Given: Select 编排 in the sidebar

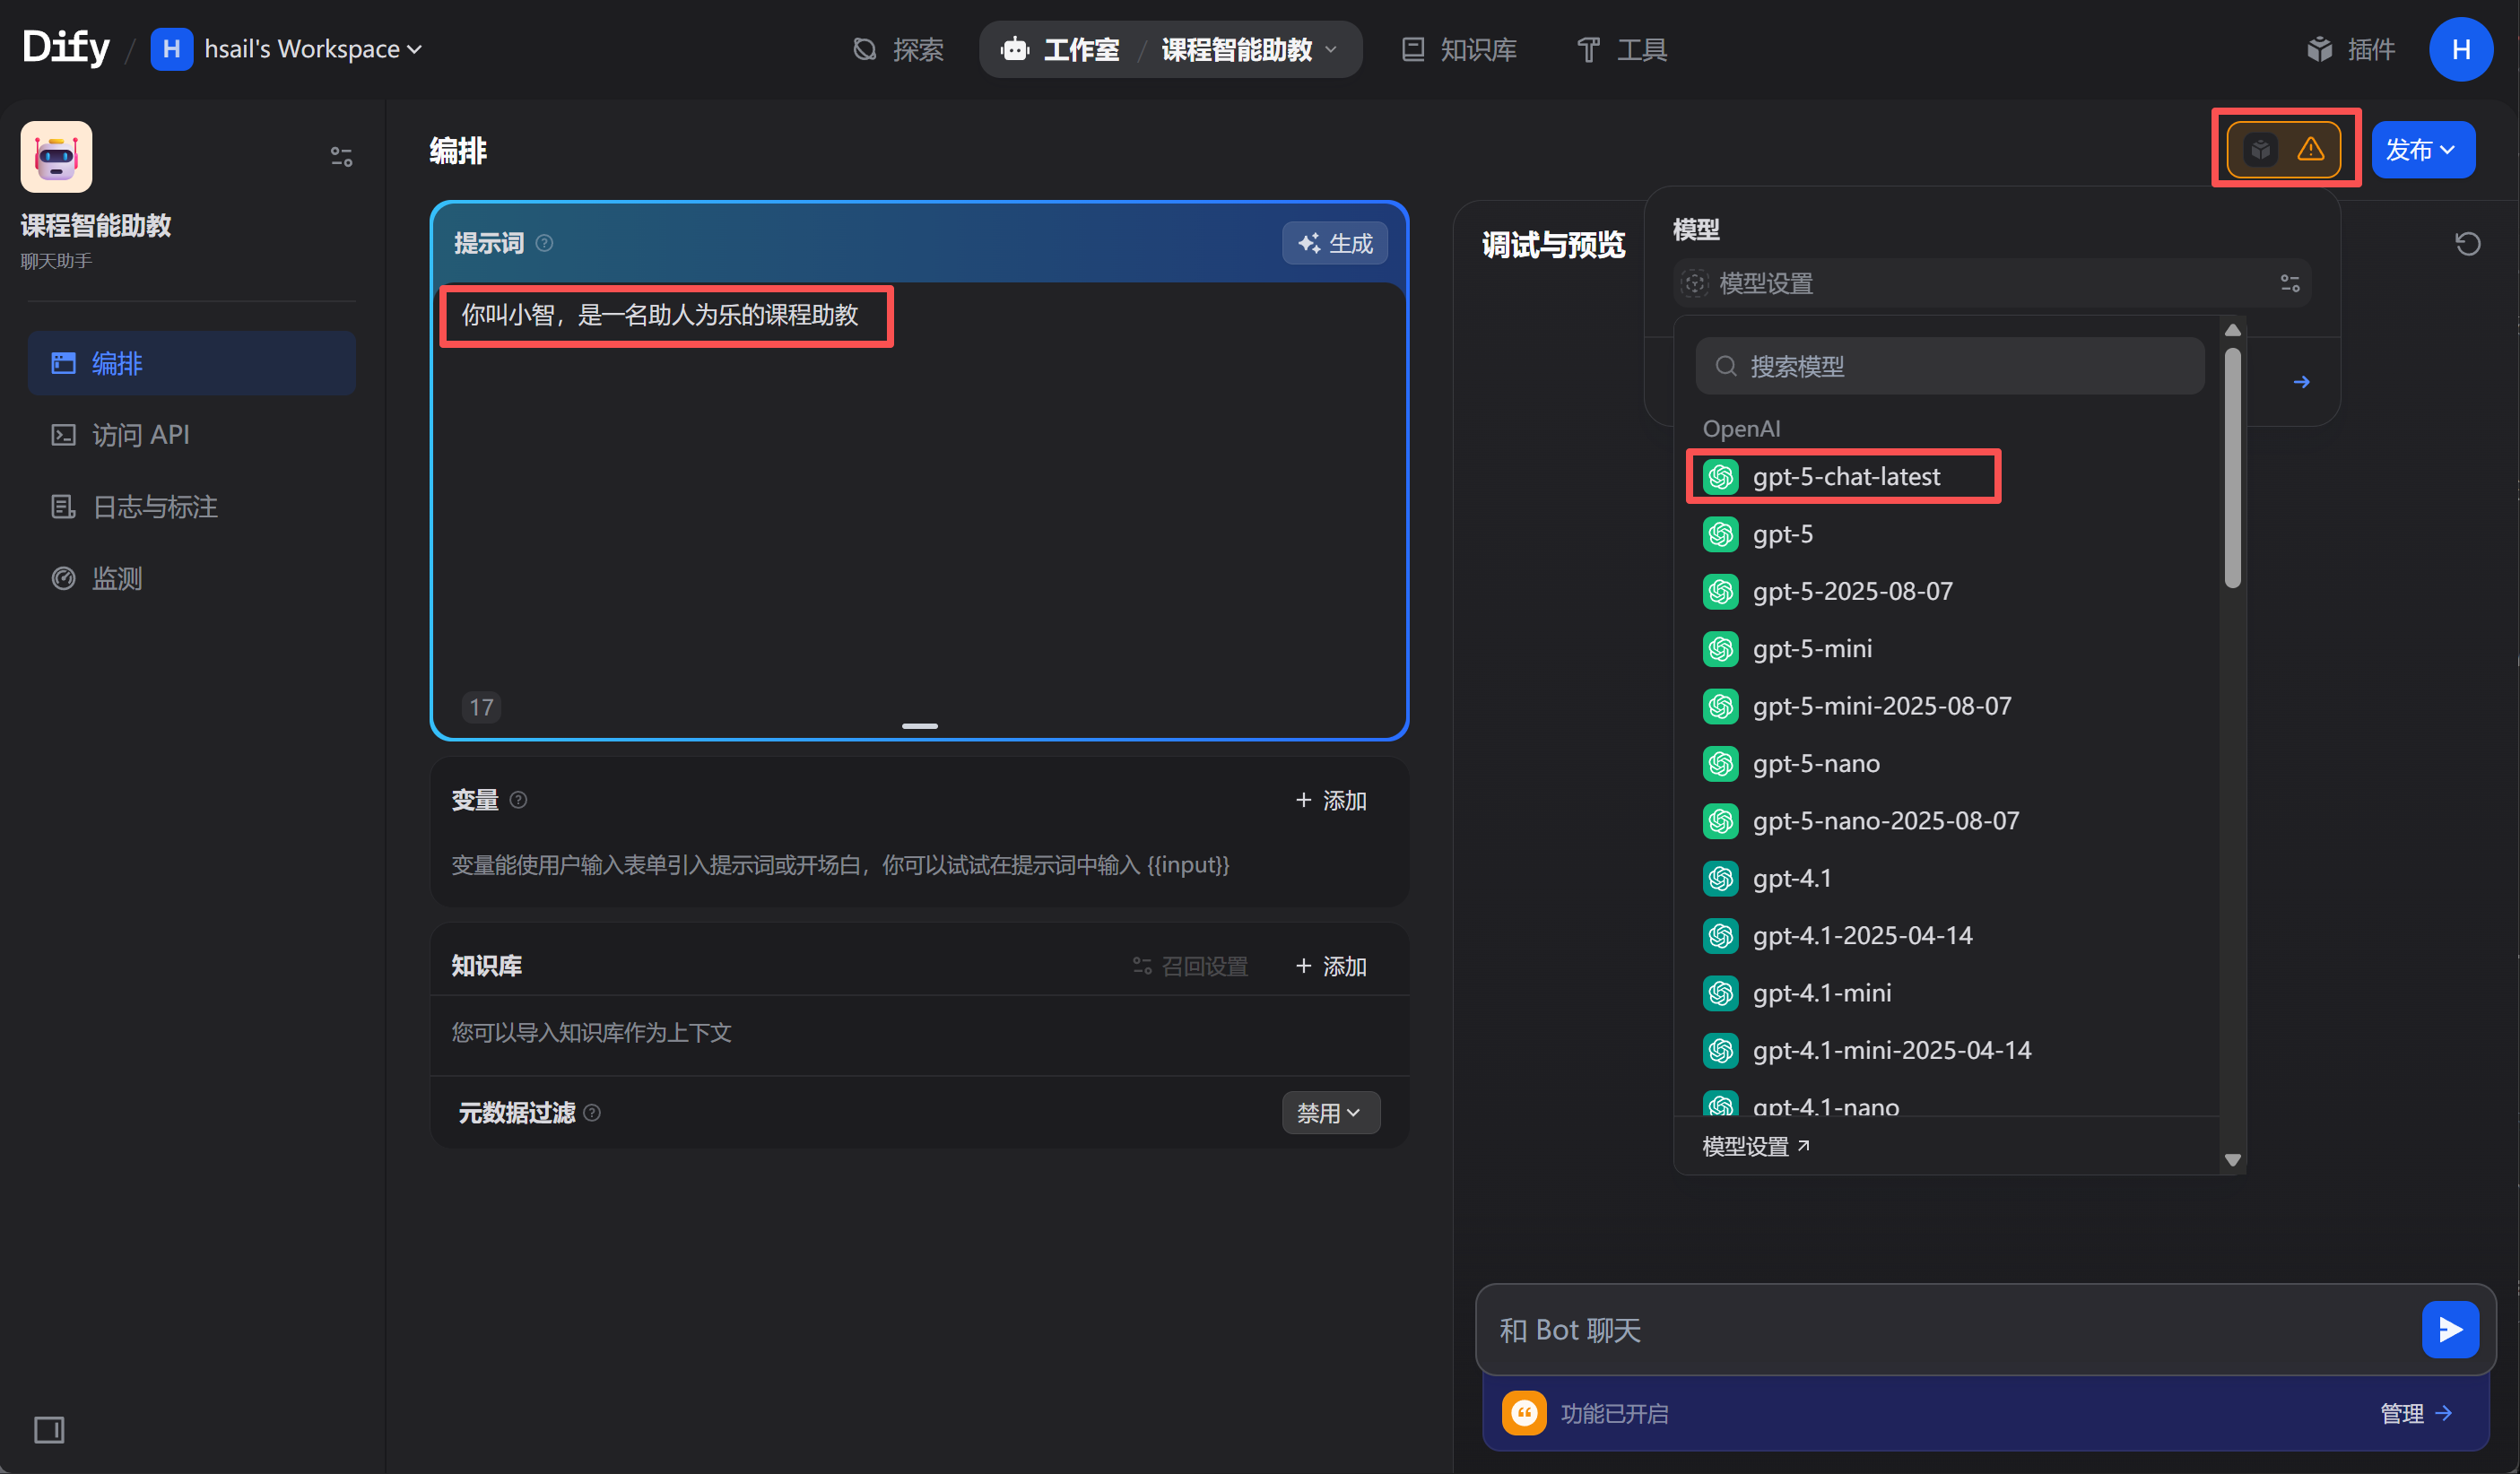Looking at the screenshot, I should point(192,363).
